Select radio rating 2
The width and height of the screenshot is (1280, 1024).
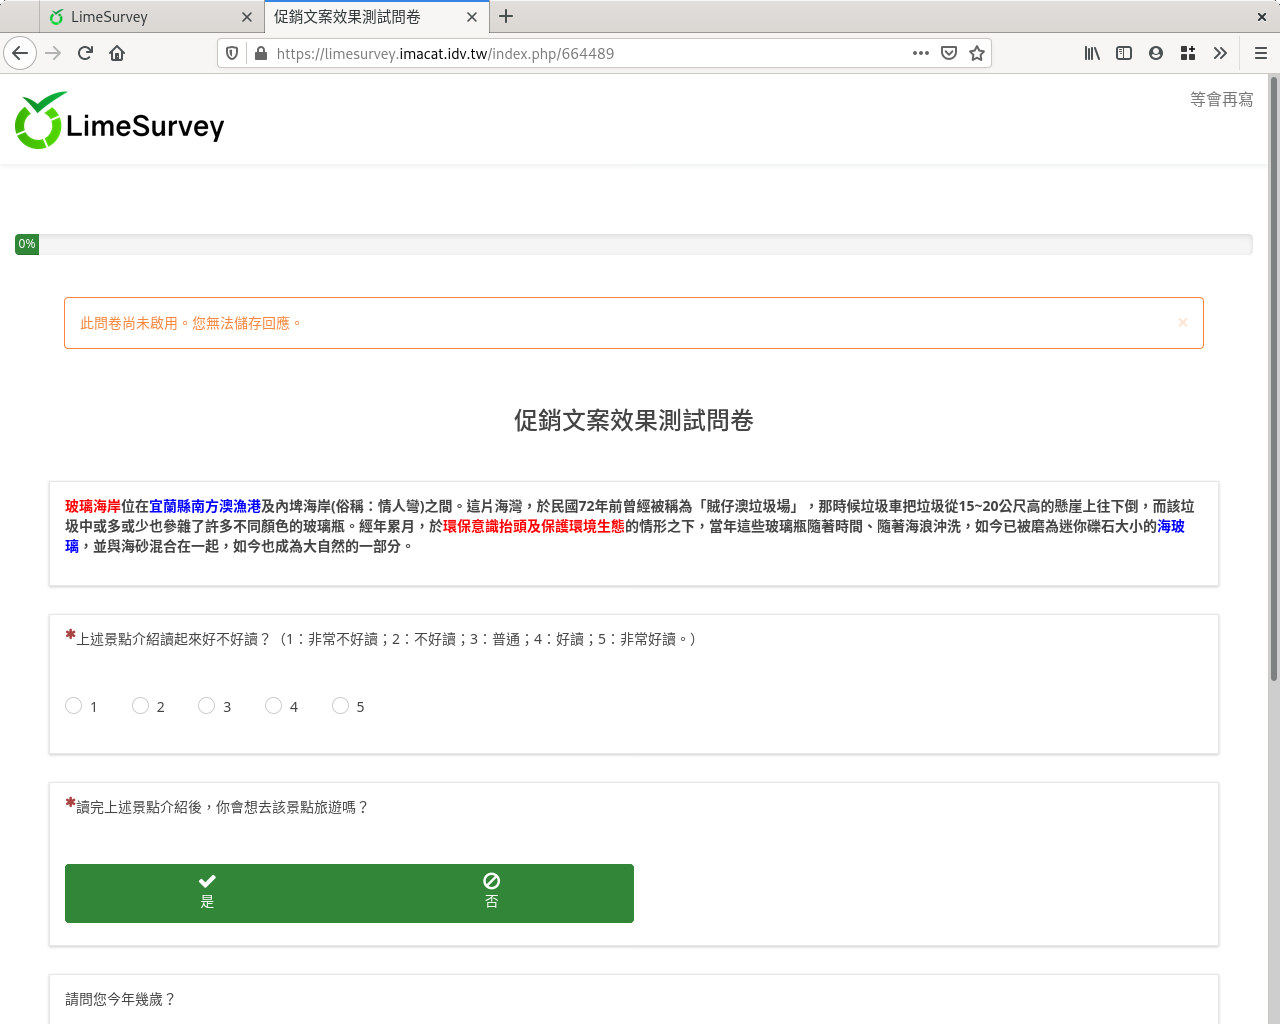pyautogui.click(x=140, y=705)
